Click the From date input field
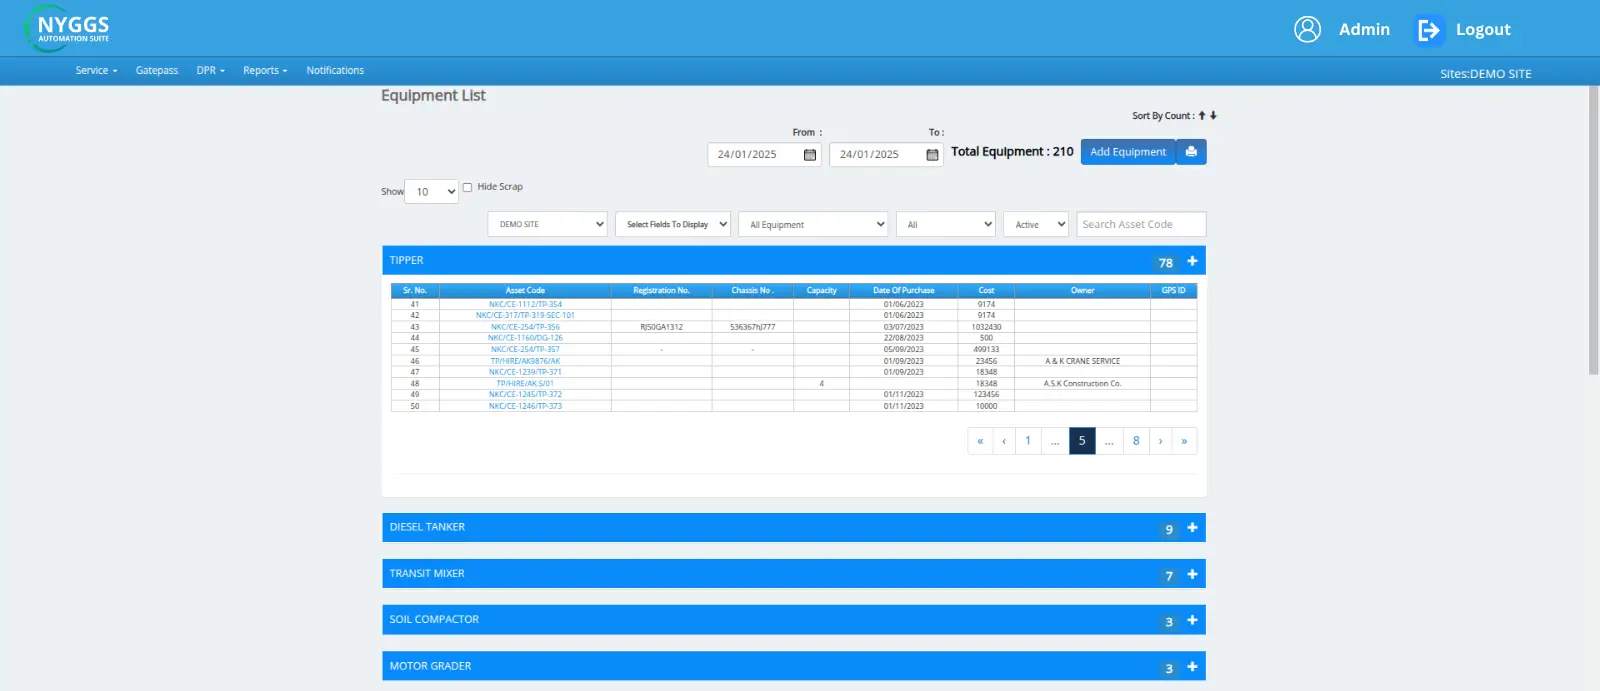The width and height of the screenshot is (1600, 691). coord(764,154)
